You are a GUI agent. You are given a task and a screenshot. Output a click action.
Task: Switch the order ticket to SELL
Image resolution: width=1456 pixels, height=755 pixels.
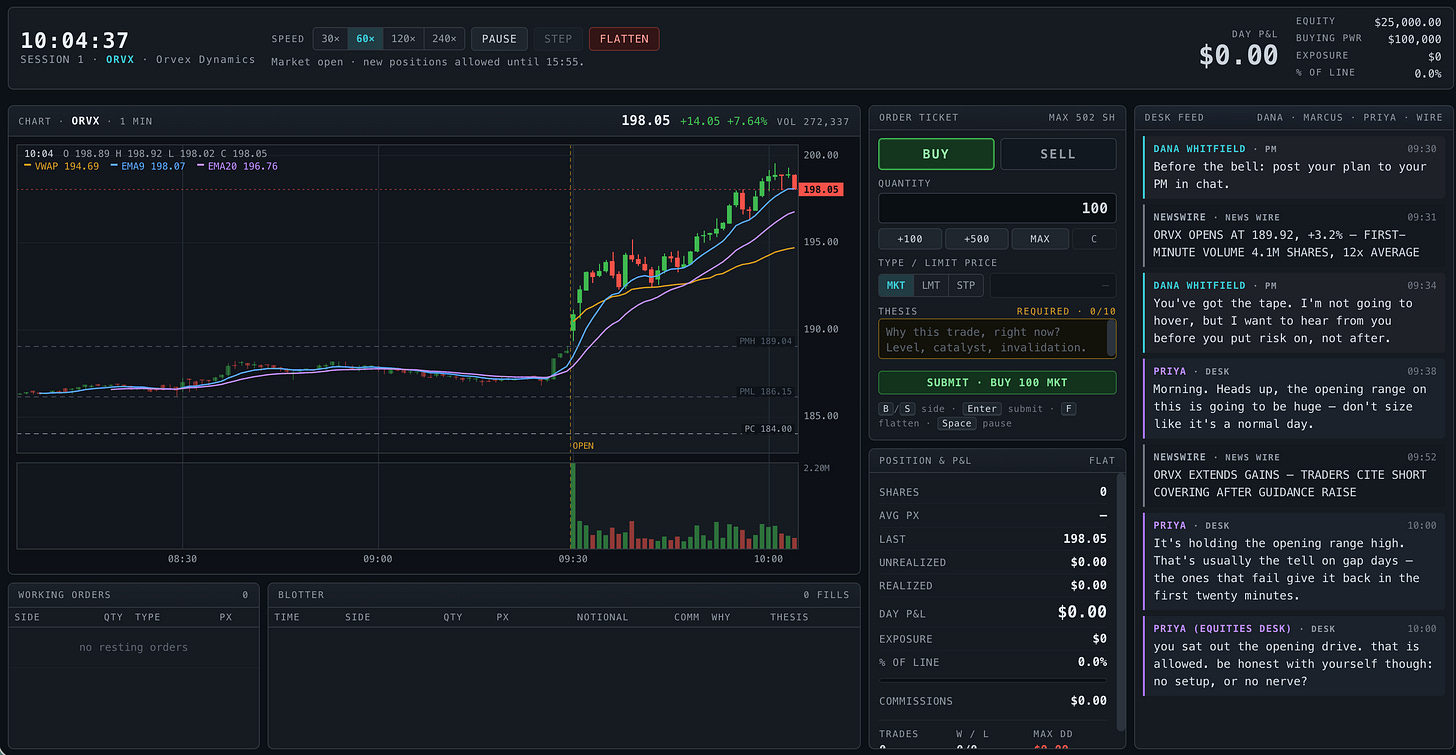tap(1058, 154)
